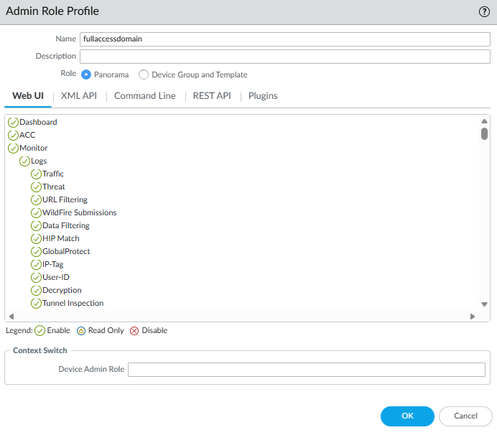497x432 pixels.
Task: Open the help question mark icon
Action: click(484, 12)
